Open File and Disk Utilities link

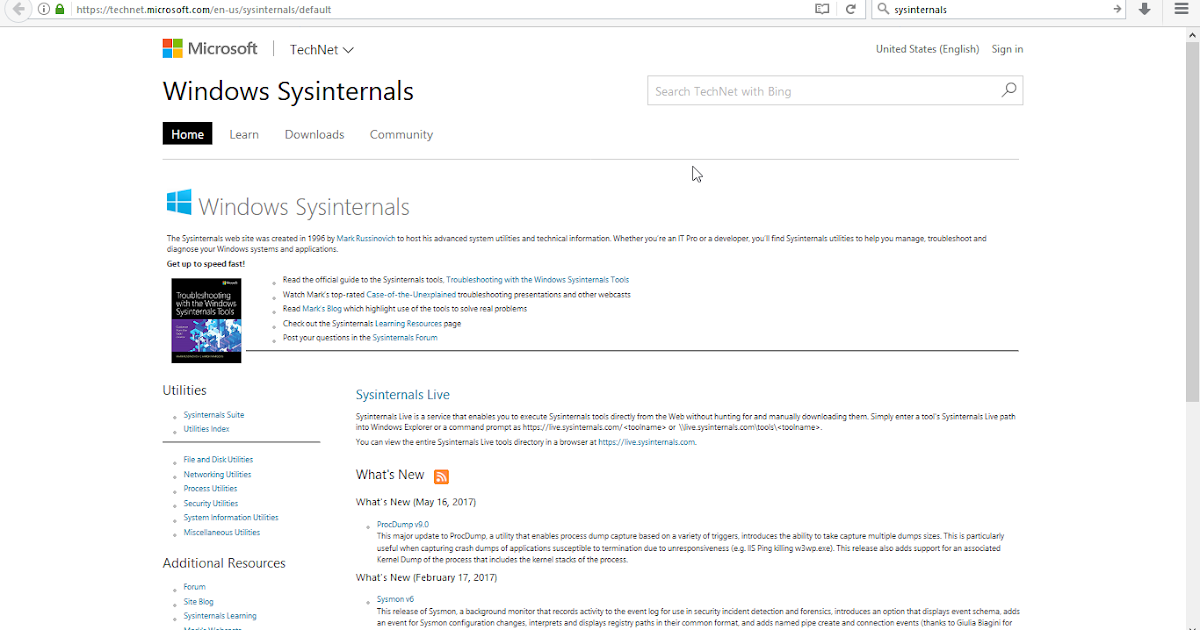219,460
